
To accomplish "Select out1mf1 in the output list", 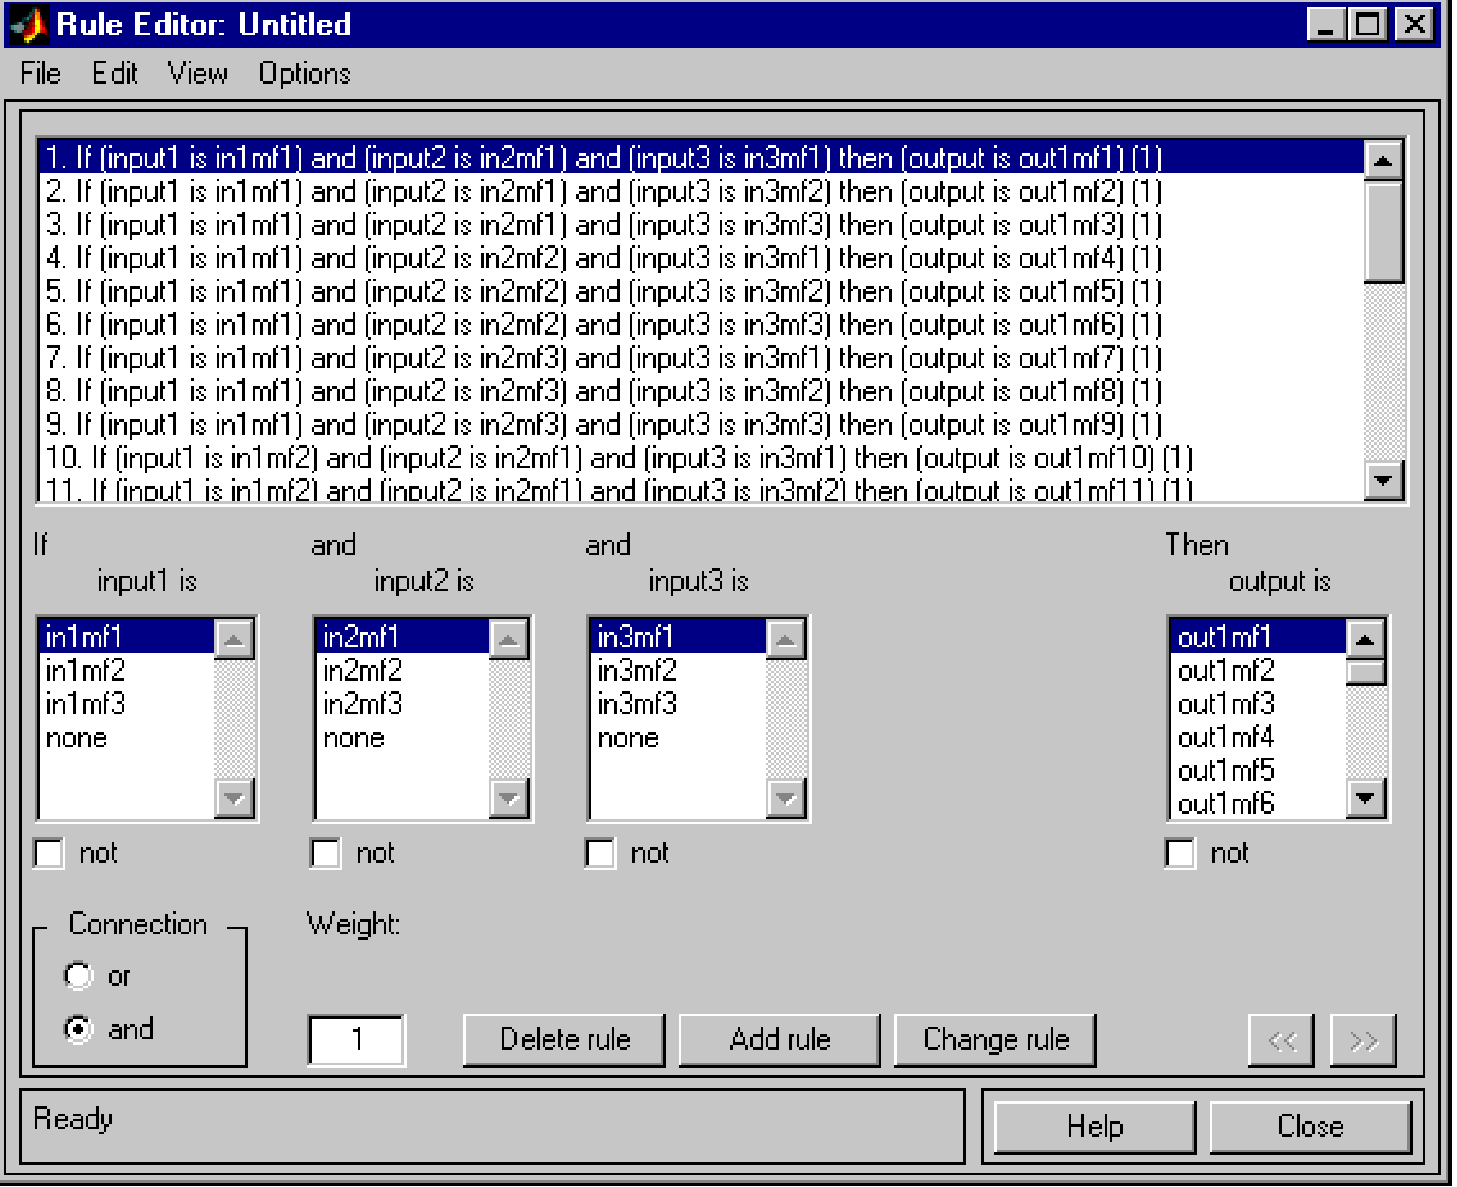I will coord(1258,637).
